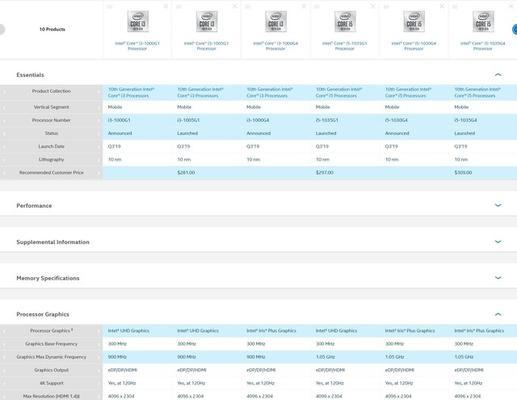Select the Performance section heading

point(34,205)
